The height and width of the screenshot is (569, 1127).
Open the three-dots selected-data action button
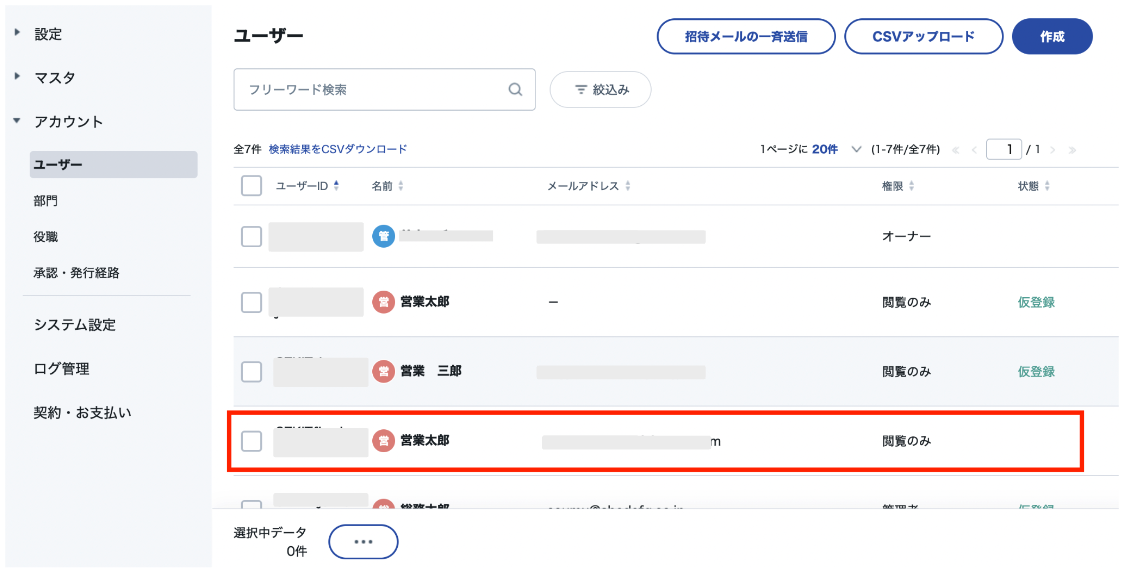pyautogui.click(x=363, y=542)
